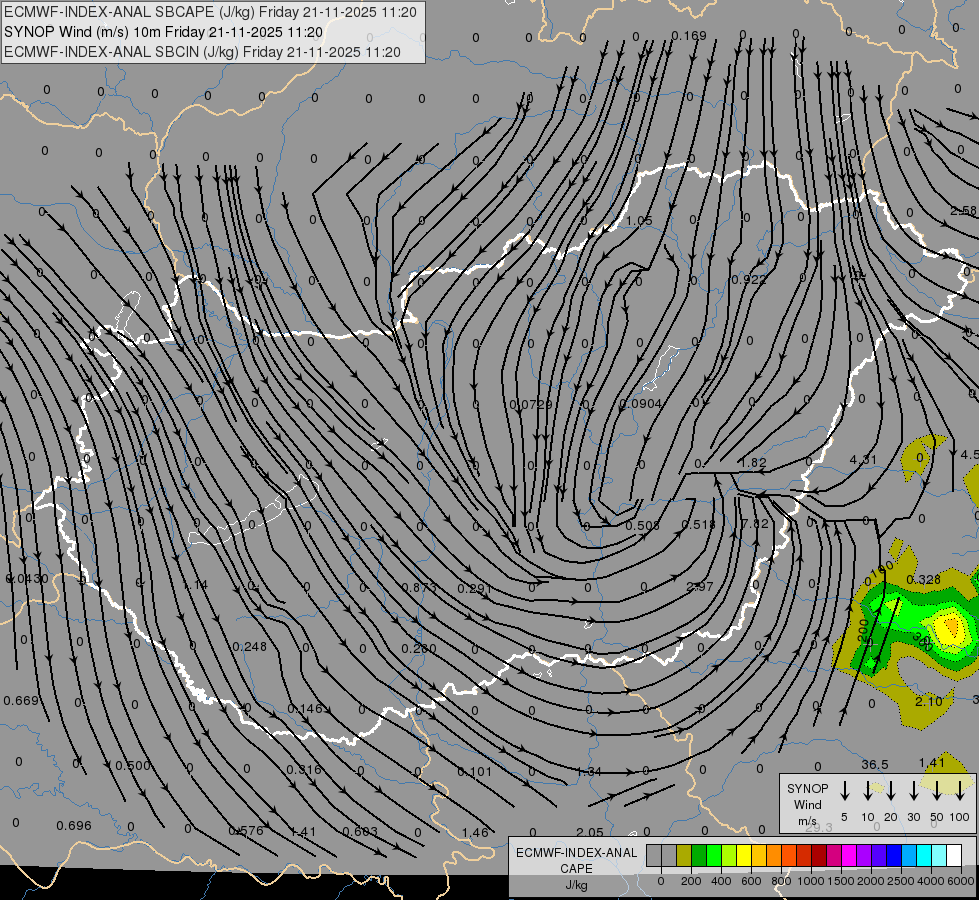Click the '0.316' value on the map
Viewport: 979px width, 900px height.
click(304, 769)
